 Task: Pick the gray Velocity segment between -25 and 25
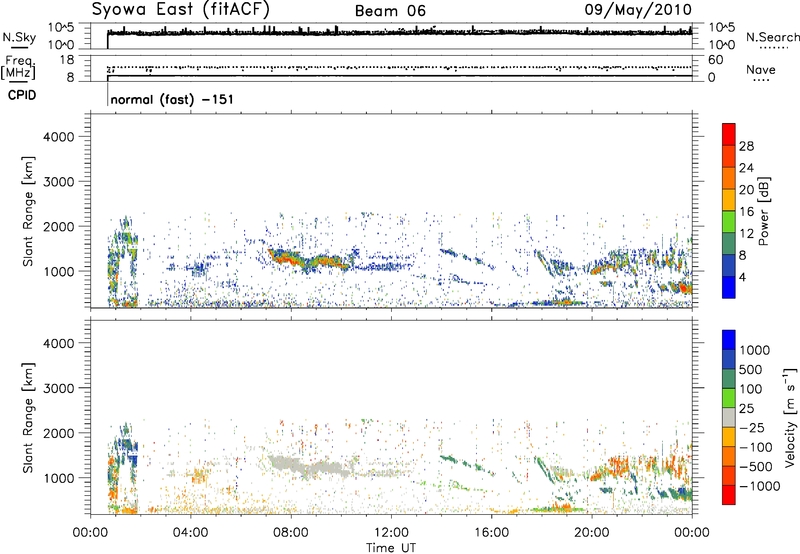click(x=729, y=418)
